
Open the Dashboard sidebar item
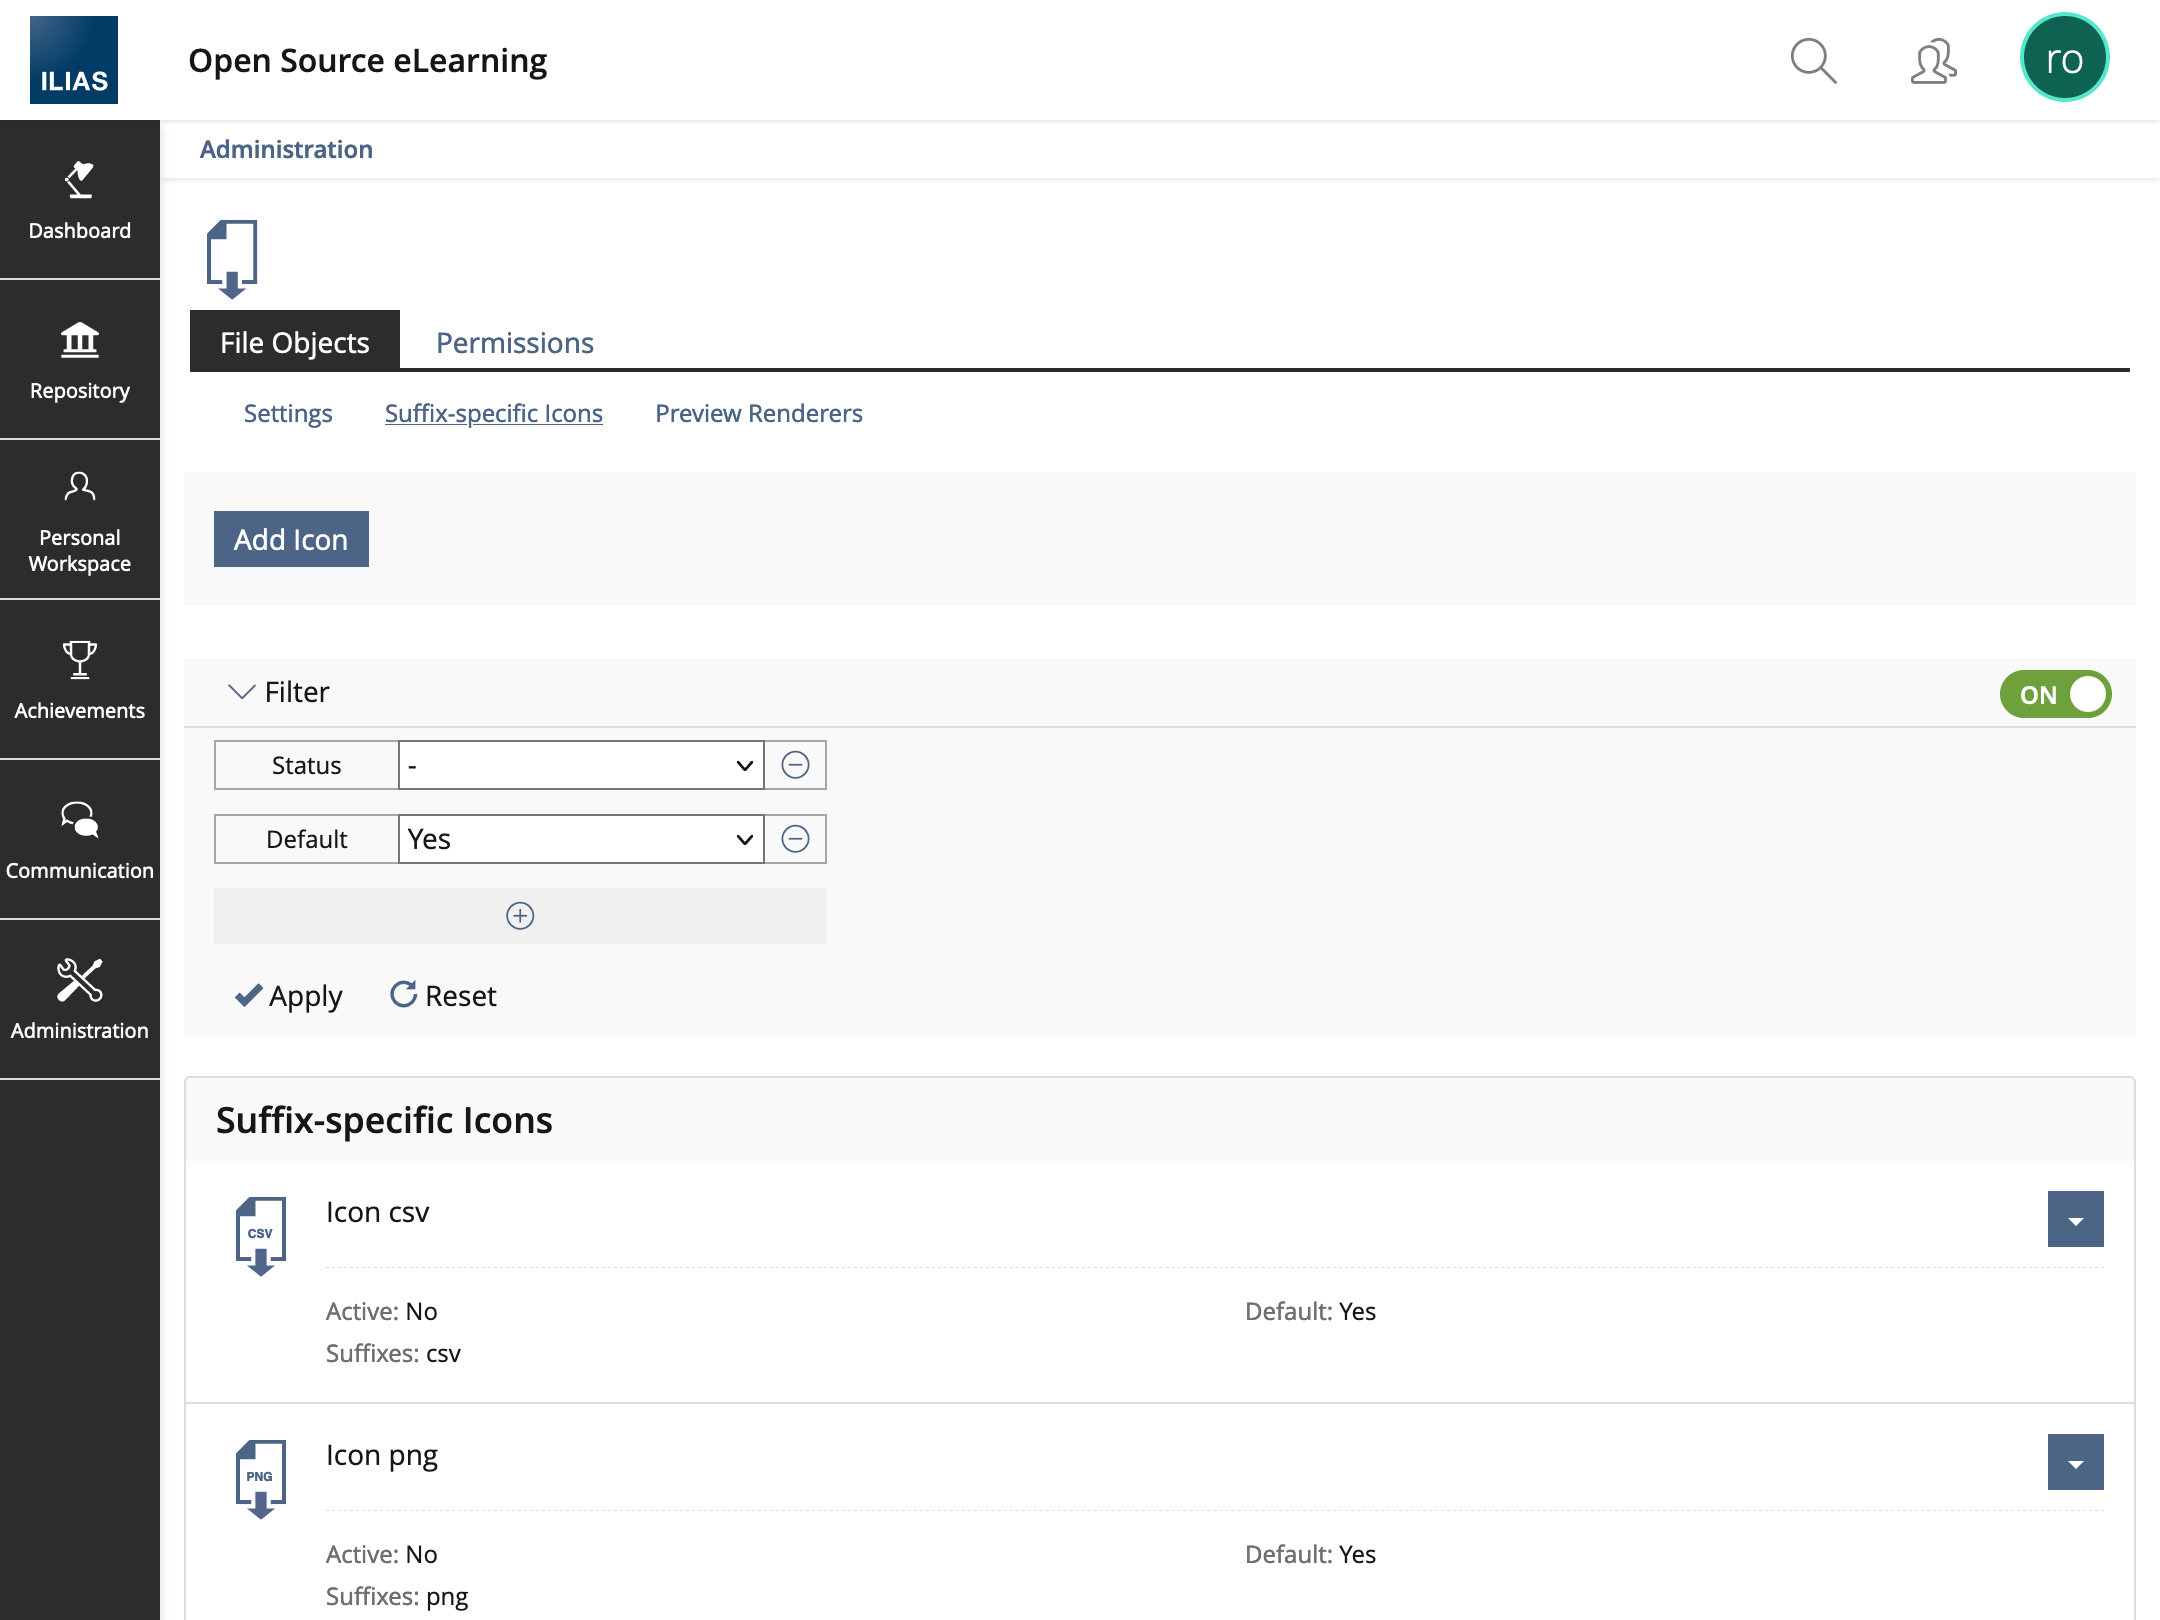click(79, 200)
